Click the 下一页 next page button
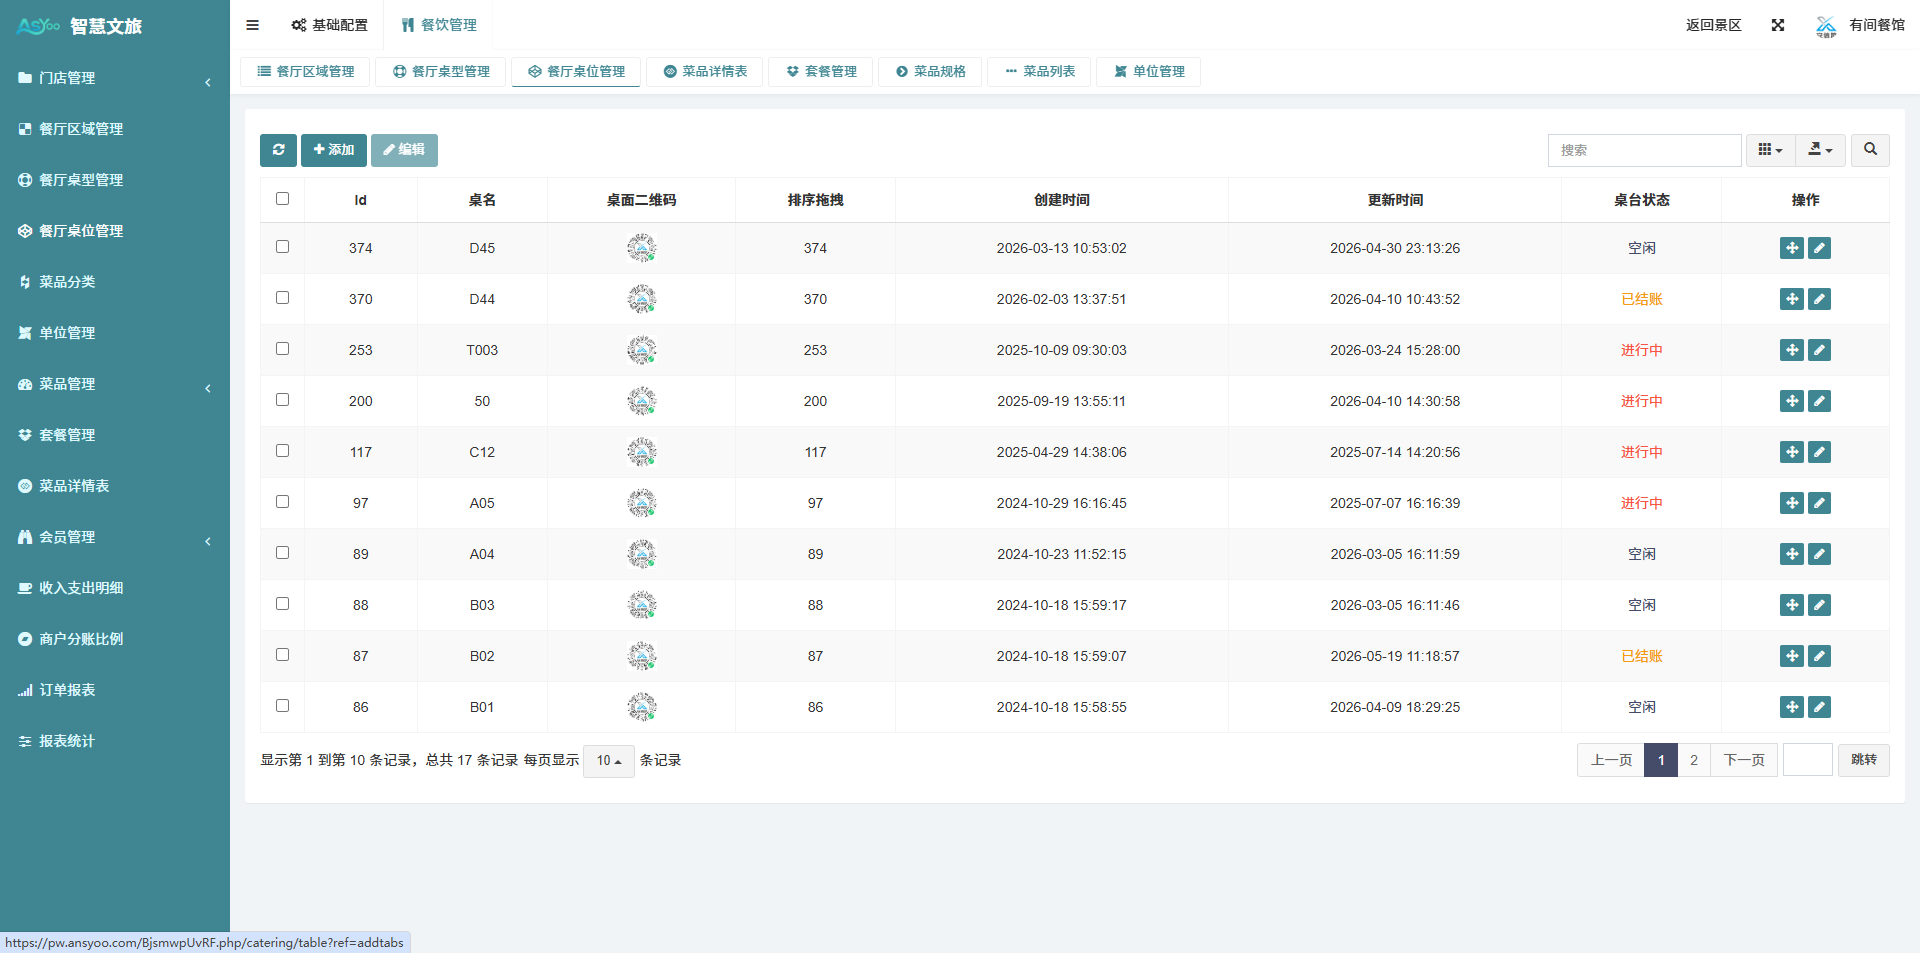Screen dimensions: 1920x953 coord(1744,760)
